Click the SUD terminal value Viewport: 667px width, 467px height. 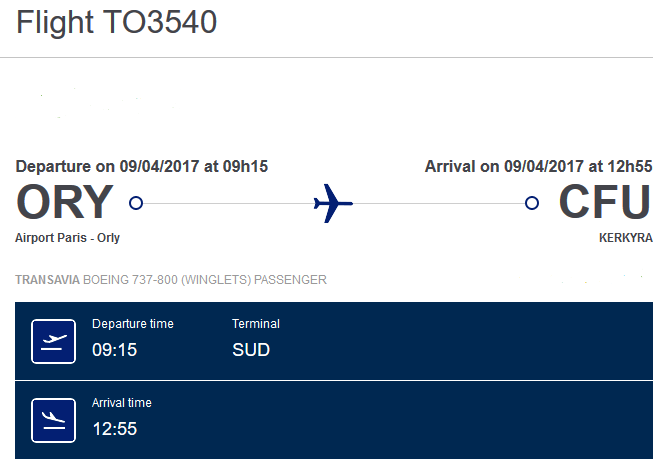click(251, 350)
